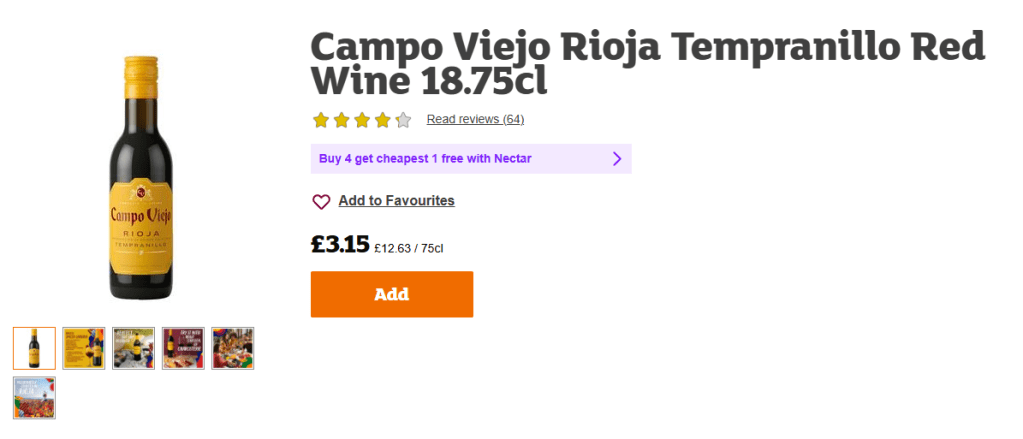Select the vineyard landscape thumbnail
Screen dimensions: 1023x439
pos(34,397)
